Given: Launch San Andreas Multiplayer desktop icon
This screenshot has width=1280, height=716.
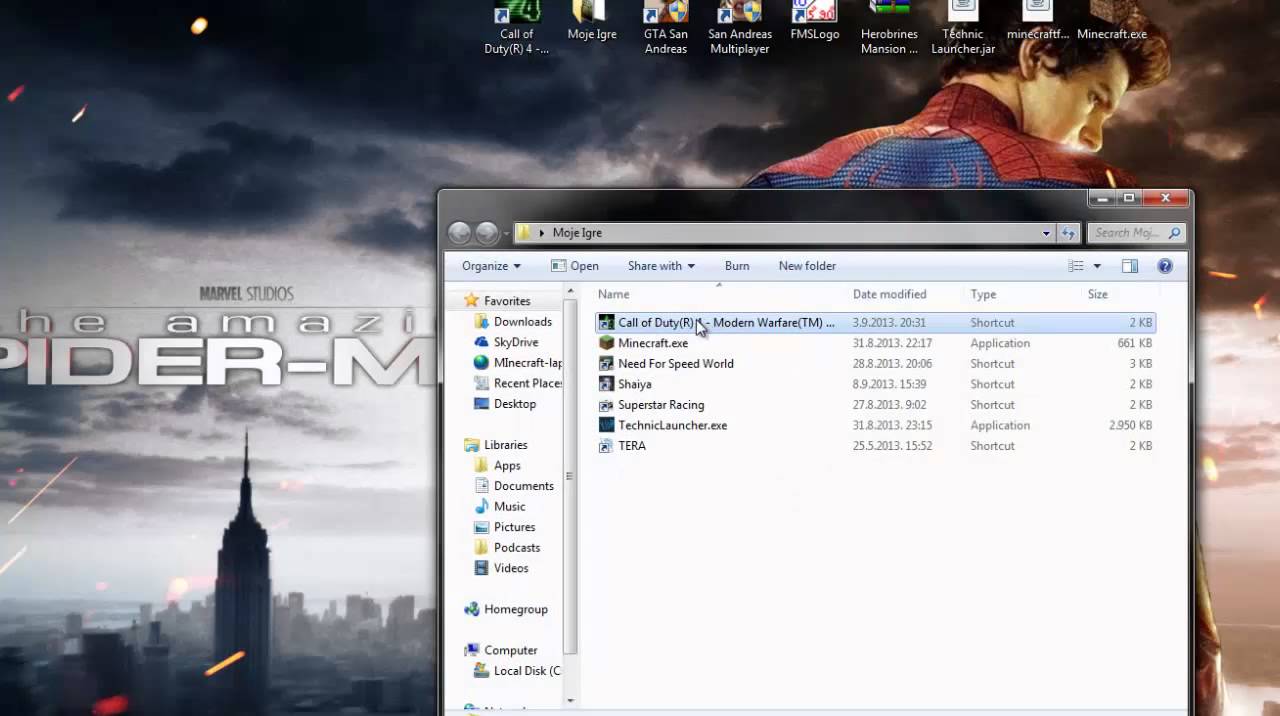Looking at the screenshot, I should (740, 28).
